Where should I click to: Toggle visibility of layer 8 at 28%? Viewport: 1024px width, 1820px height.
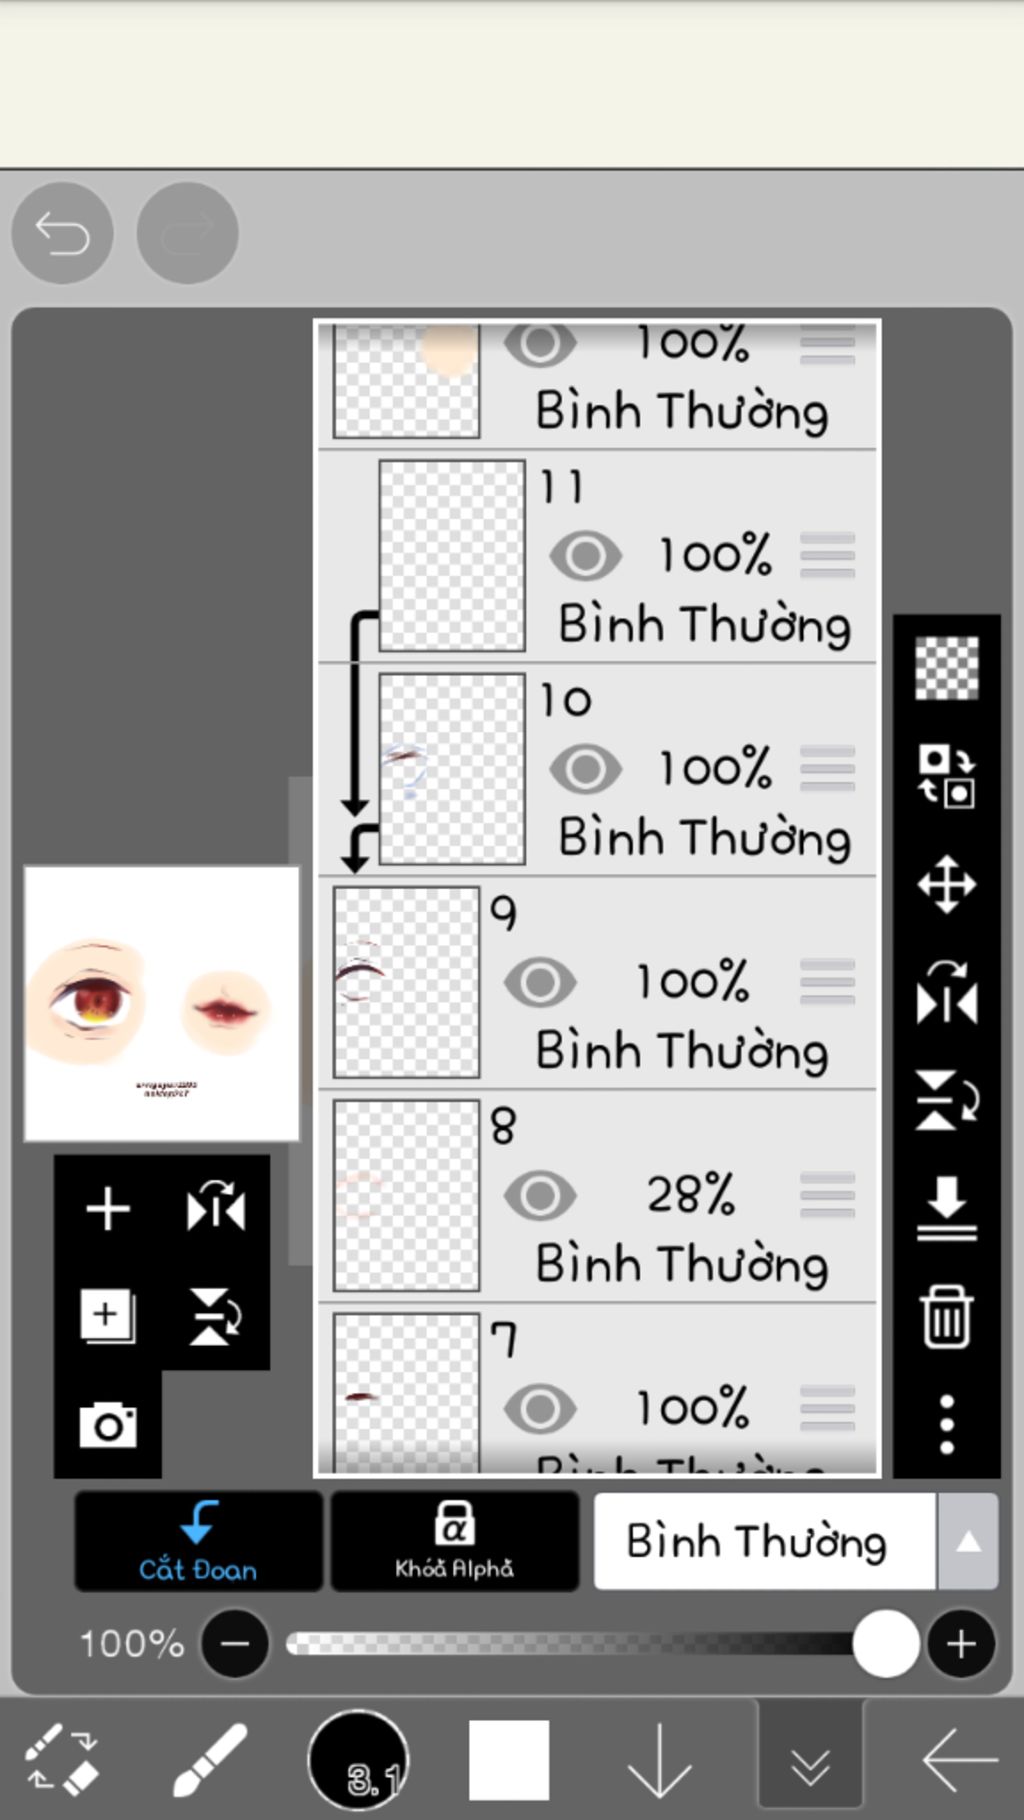click(540, 1195)
